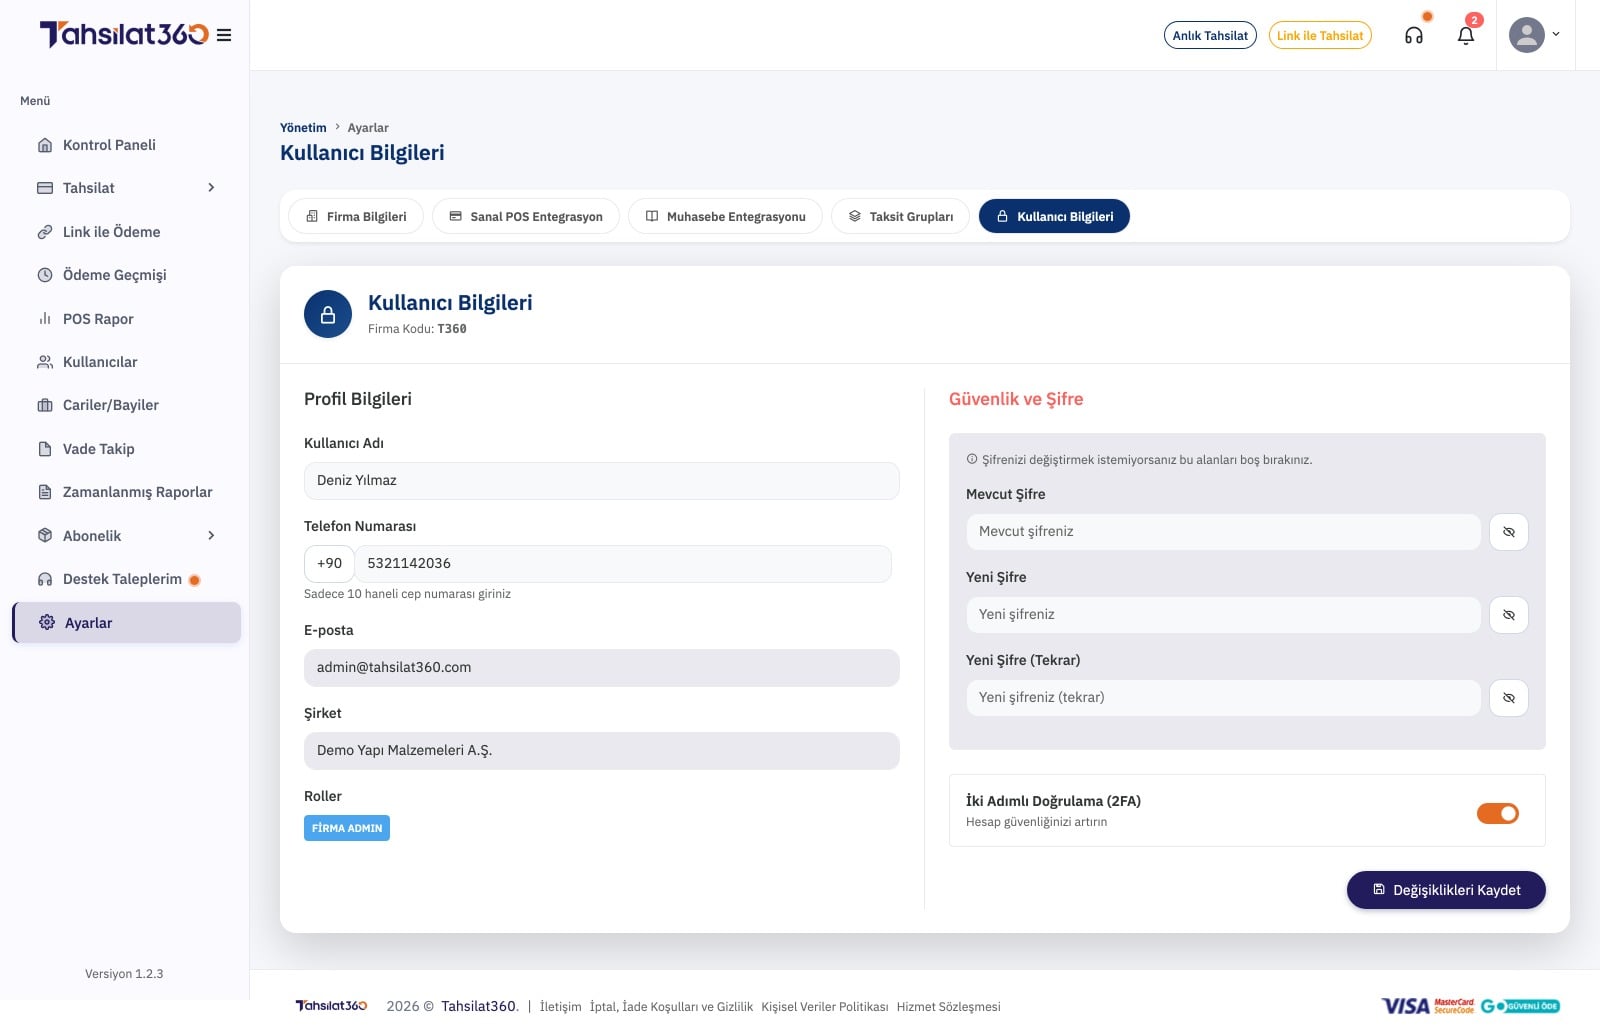Click the Ayarlar breadcrumb text

[x=368, y=128]
